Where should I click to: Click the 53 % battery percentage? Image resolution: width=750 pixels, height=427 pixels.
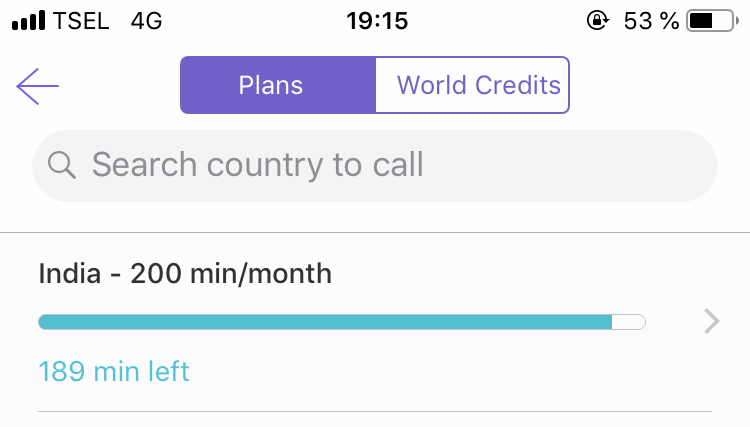651,21
